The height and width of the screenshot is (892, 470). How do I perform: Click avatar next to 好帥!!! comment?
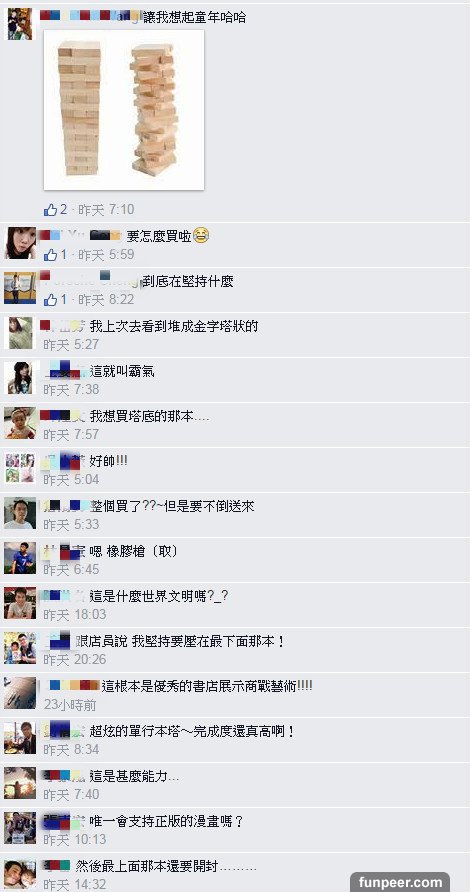pyautogui.click(x=20, y=468)
